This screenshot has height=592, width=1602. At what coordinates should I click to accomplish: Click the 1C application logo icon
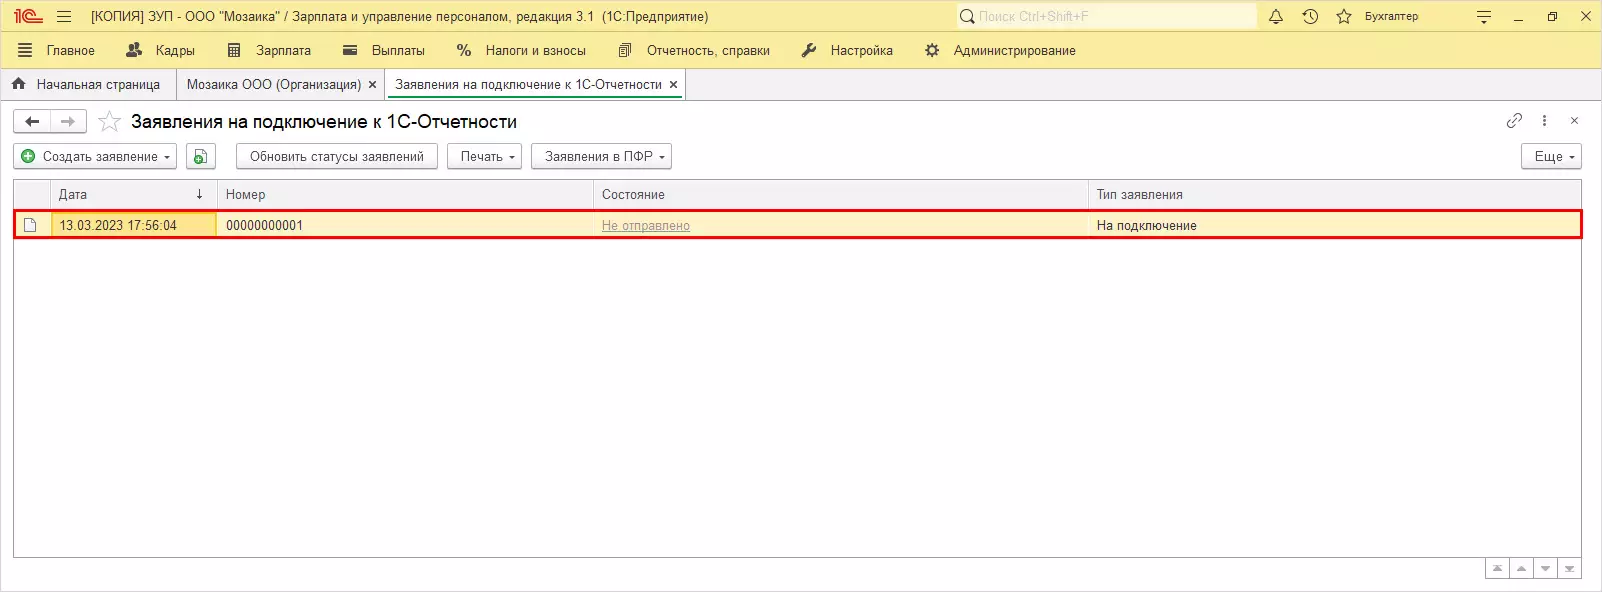[27, 16]
